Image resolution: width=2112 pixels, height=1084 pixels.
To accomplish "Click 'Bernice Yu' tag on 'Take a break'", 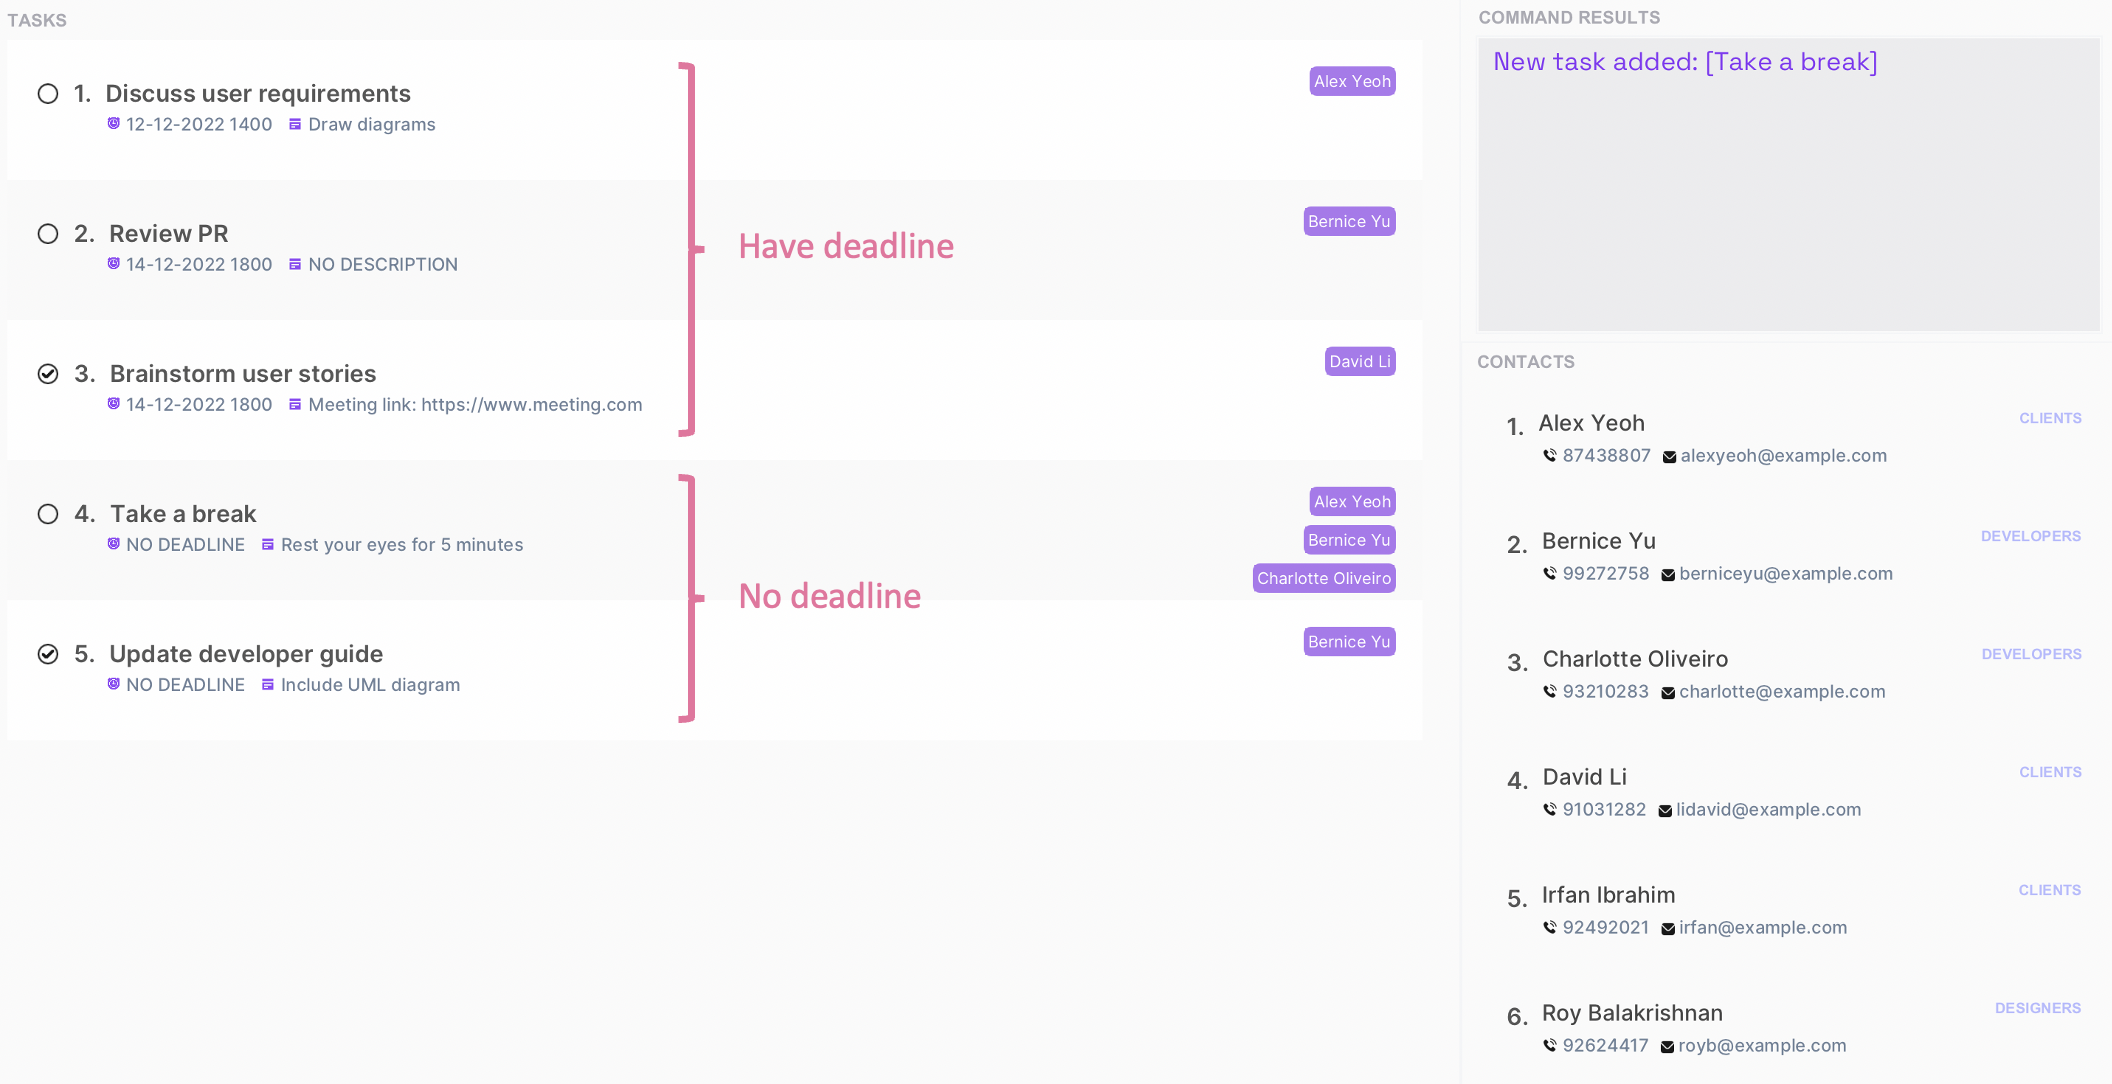I will (x=1349, y=540).
